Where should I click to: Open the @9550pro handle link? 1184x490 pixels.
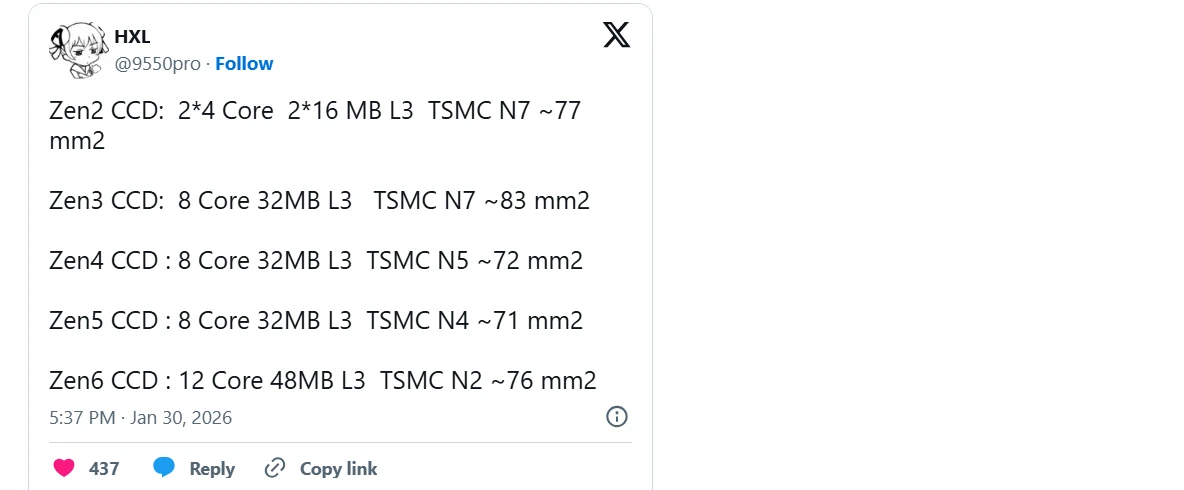(158, 64)
